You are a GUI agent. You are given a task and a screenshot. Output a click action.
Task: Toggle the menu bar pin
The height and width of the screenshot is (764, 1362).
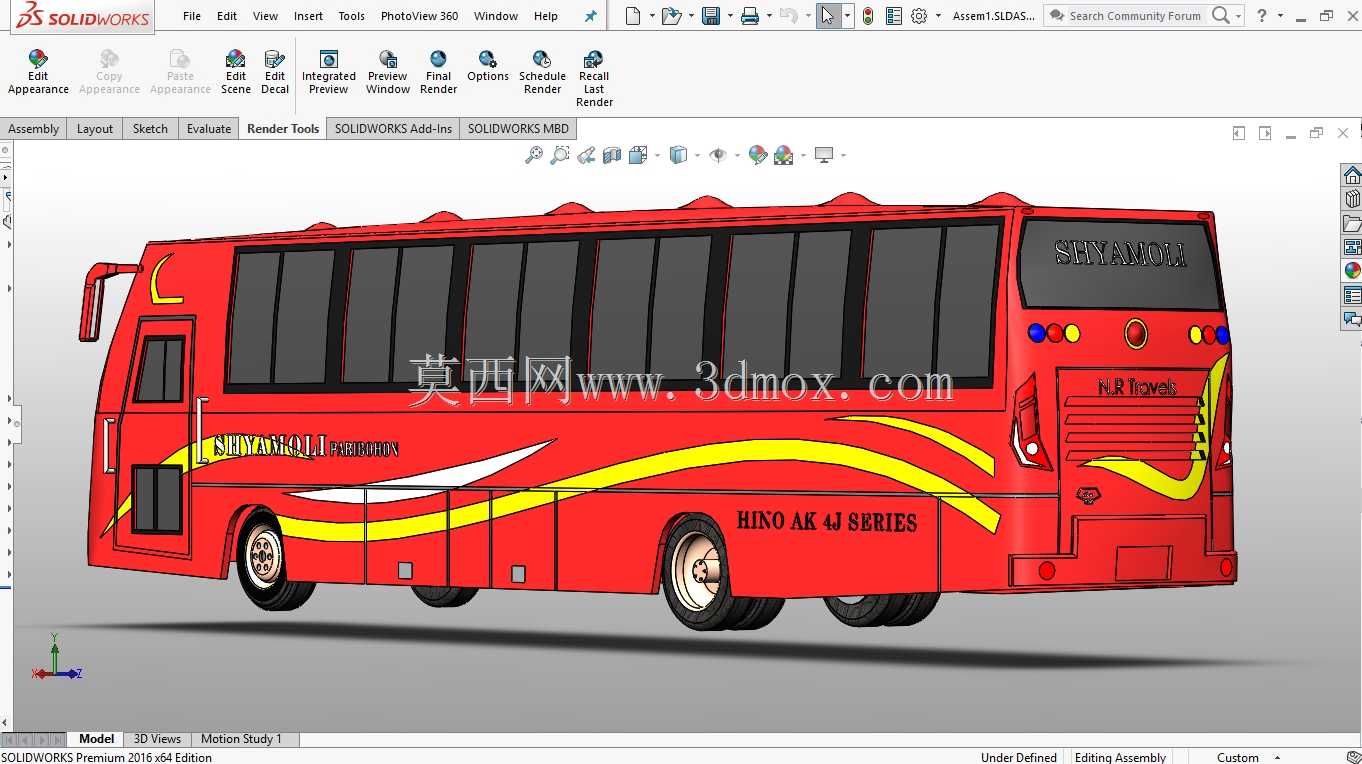pyautogui.click(x=590, y=16)
